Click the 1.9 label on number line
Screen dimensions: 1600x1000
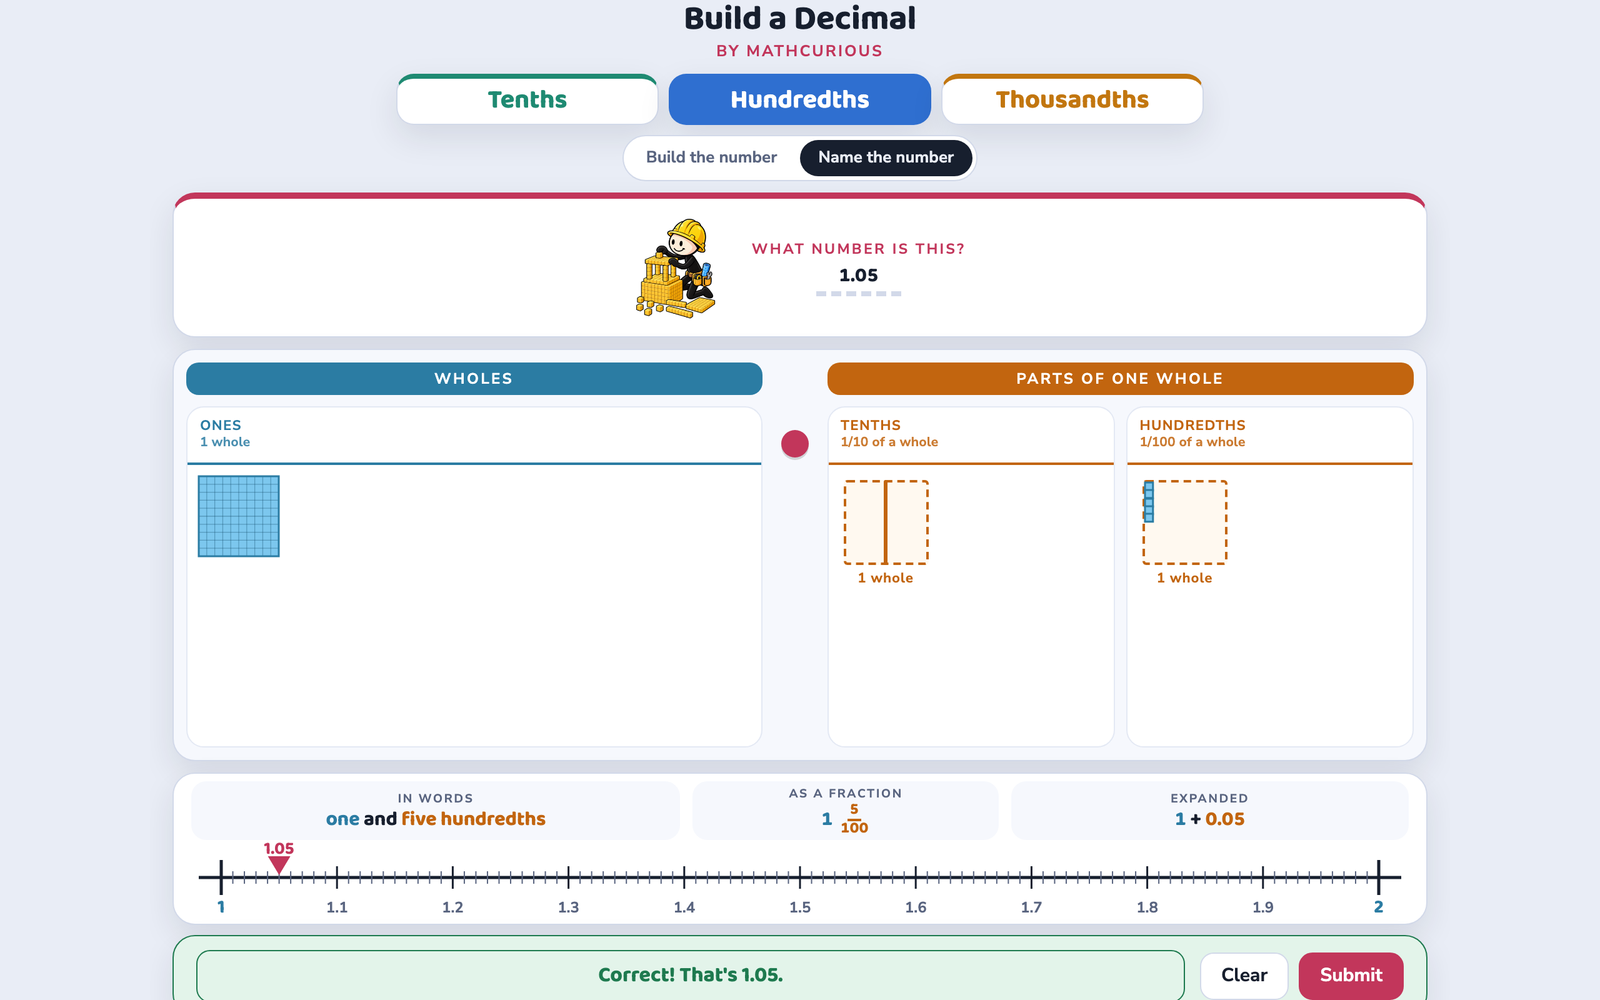[1263, 907]
